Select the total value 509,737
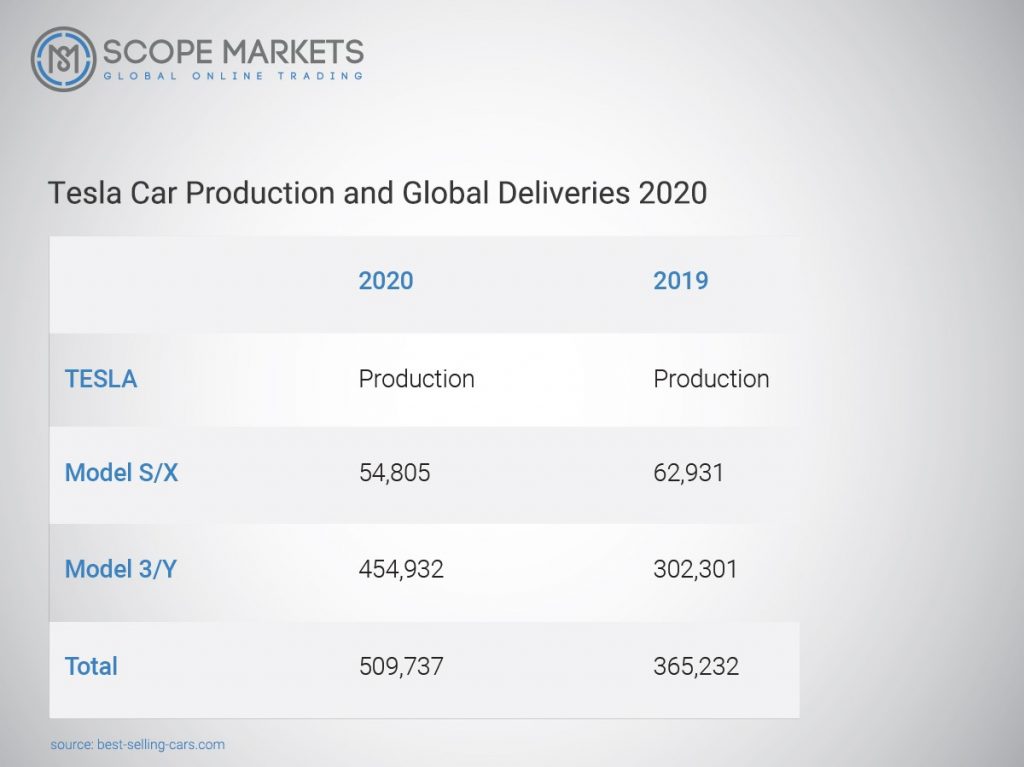Image resolution: width=1024 pixels, height=767 pixels. click(x=401, y=666)
